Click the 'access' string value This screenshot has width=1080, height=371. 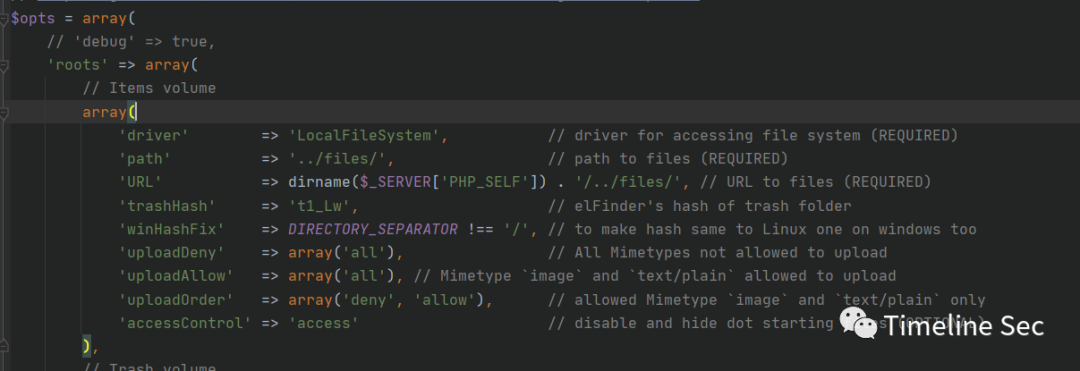324,324
